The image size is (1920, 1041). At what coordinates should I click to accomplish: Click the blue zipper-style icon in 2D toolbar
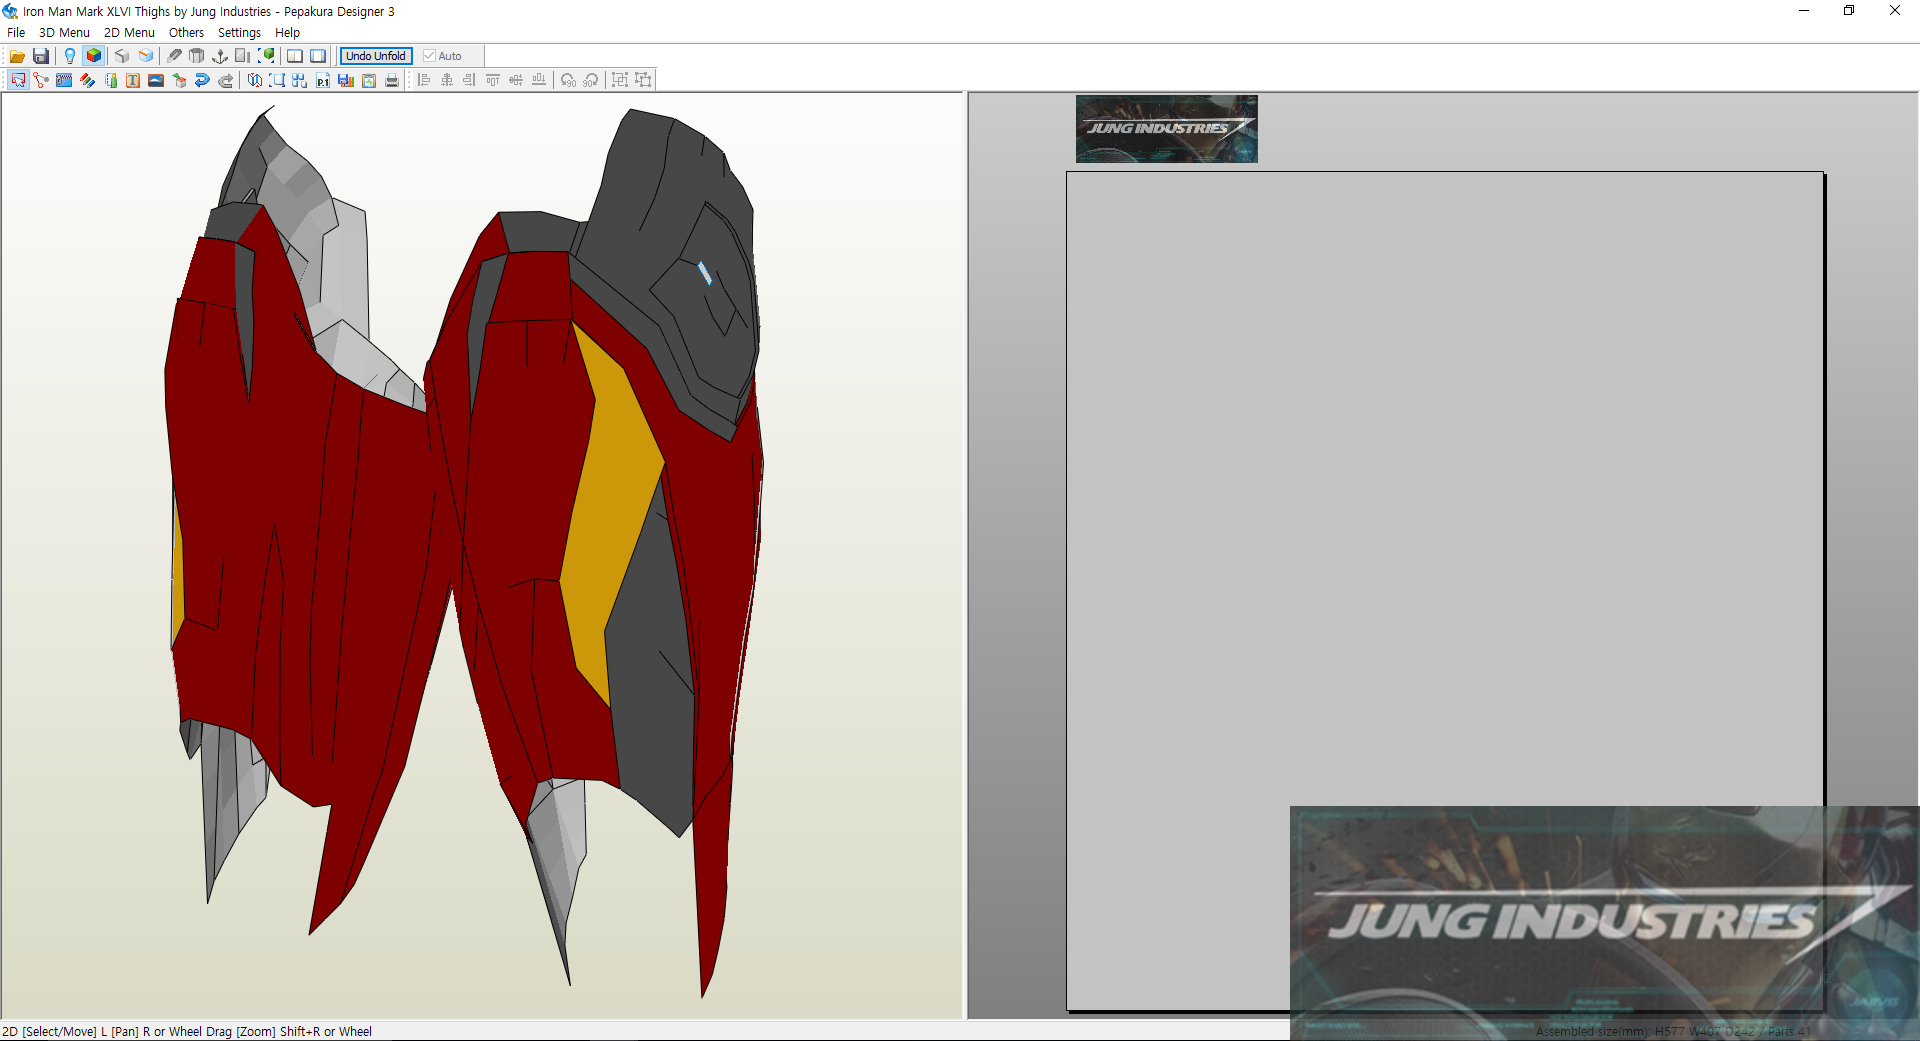(64, 80)
